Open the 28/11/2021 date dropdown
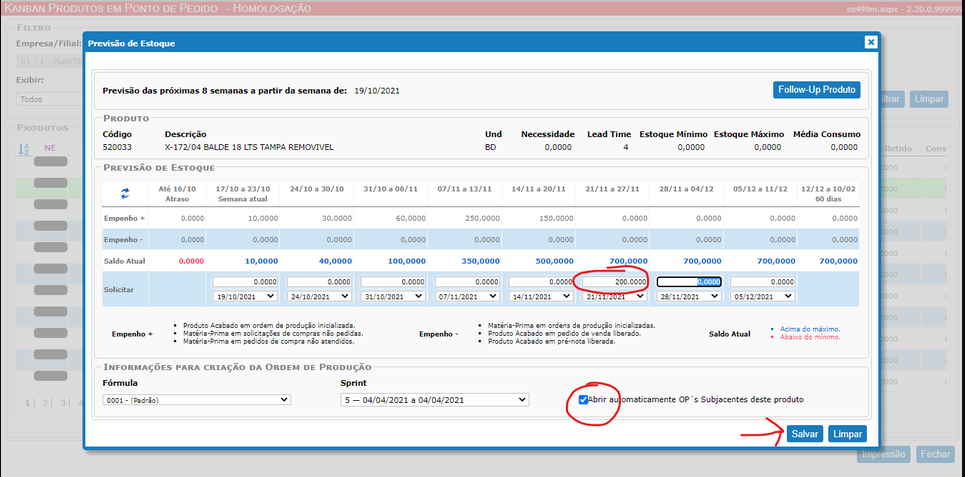The height and width of the screenshot is (477, 965). point(689,296)
